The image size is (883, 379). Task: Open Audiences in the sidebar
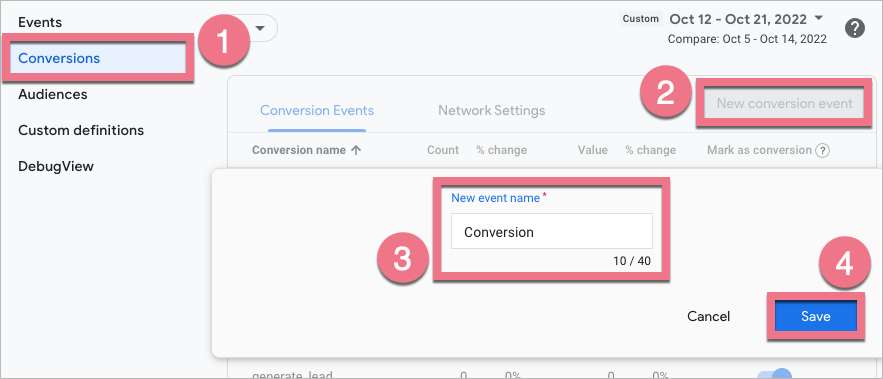pos(53,94)
